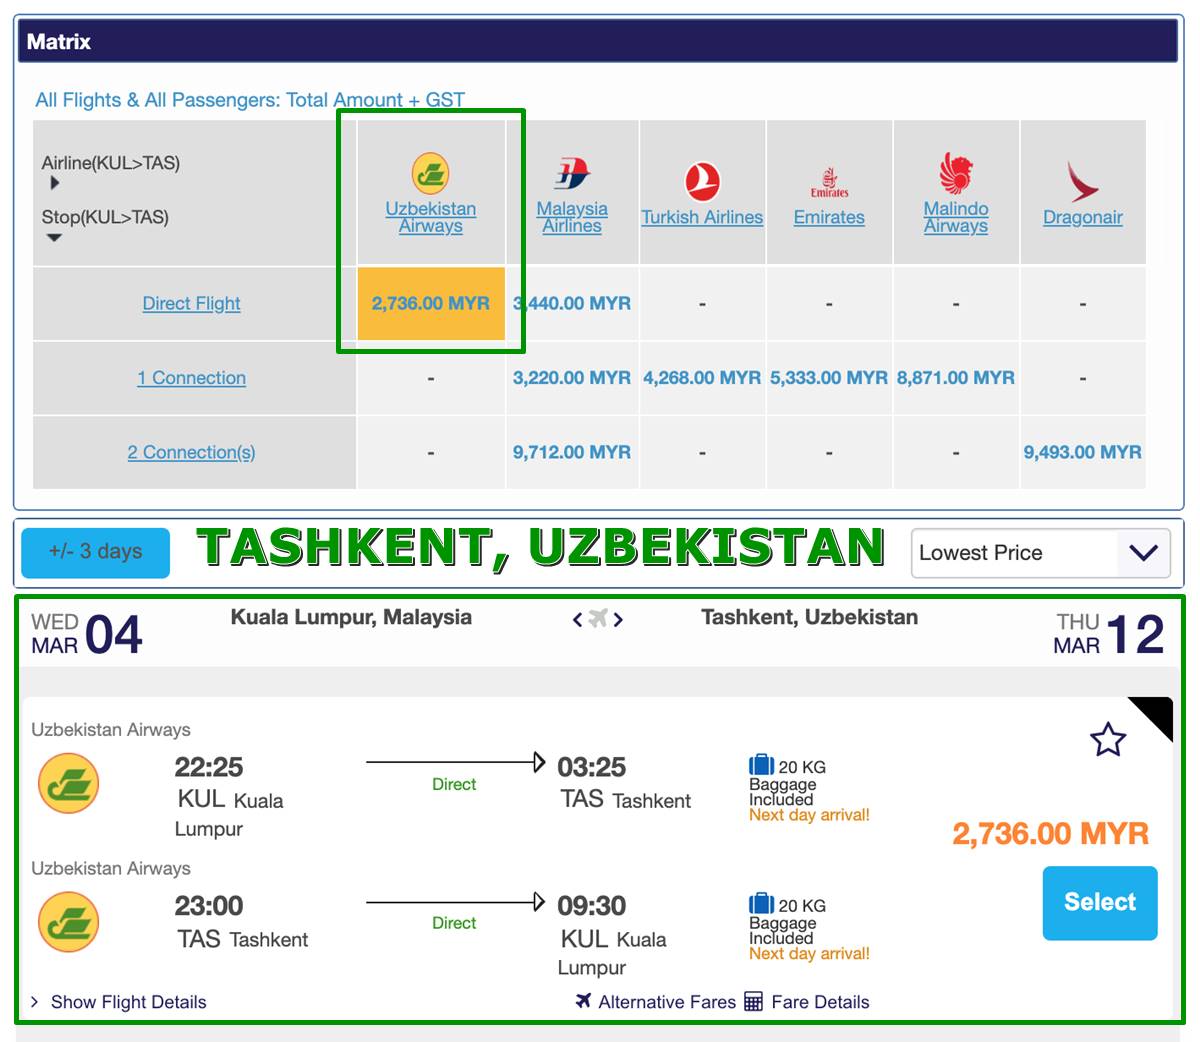Image resolution: width=1200 pixels, height=1042 pixels.
Task: Click the orange 2,736.00 MYR flight price
Action: point(1050,834)
